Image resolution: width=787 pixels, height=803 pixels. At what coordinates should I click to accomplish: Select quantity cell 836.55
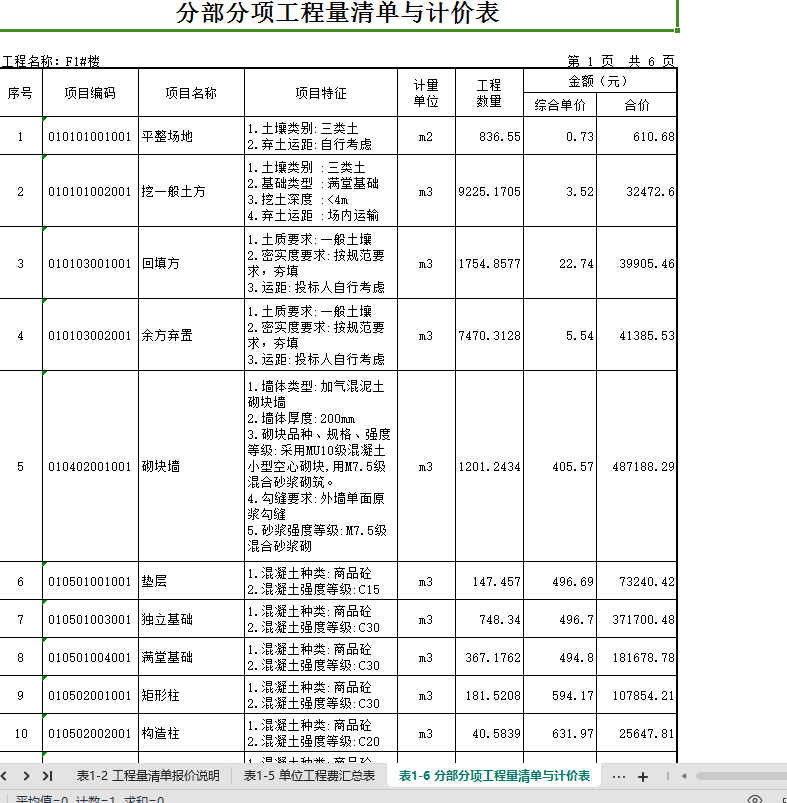coord(489,136)
